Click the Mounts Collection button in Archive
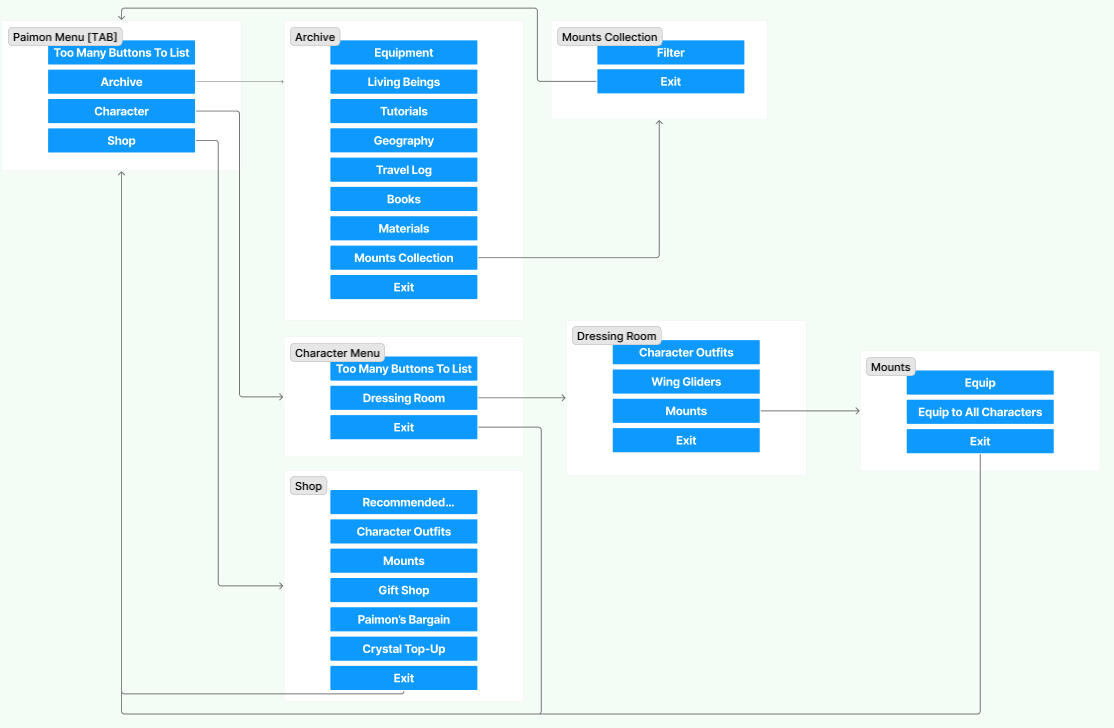1114x728 pixels. (403, 258)
